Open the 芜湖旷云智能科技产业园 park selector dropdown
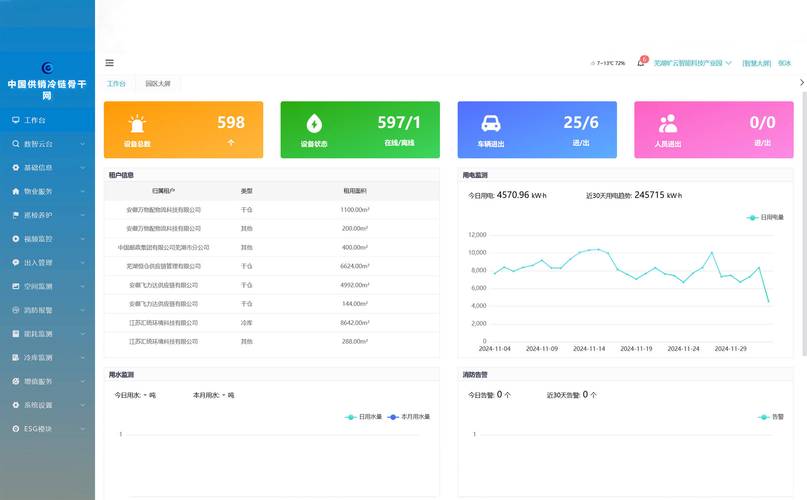The image size is (807, 500). tap(692, 63)
